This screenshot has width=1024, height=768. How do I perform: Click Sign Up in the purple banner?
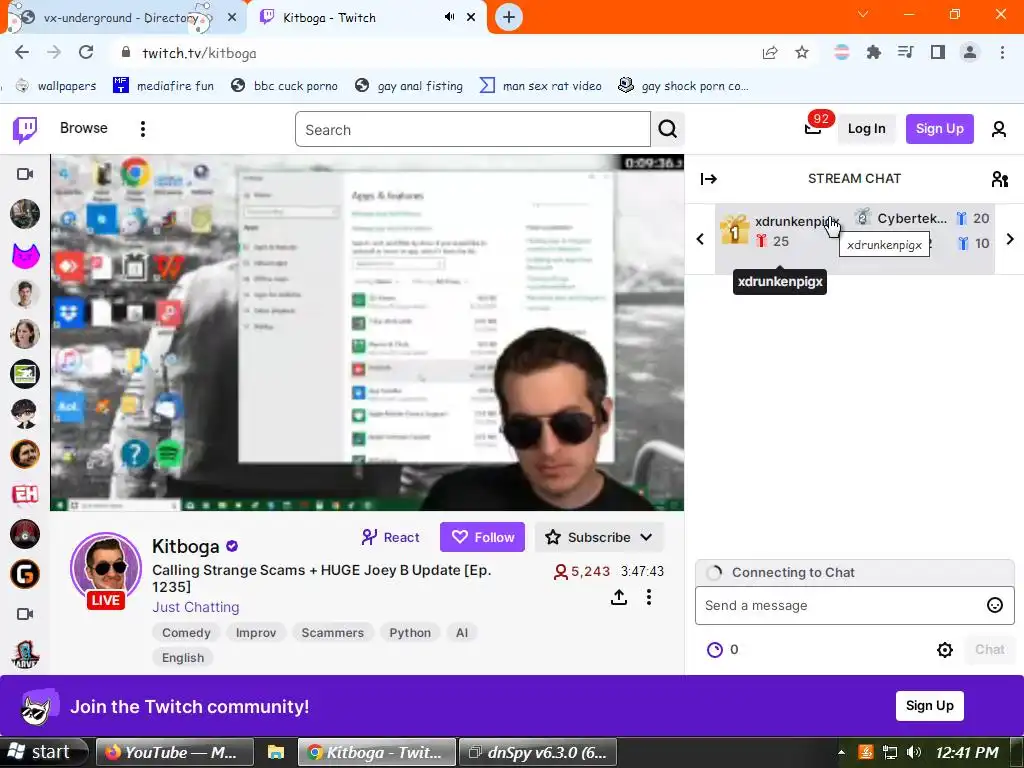(x=929, y=705)
